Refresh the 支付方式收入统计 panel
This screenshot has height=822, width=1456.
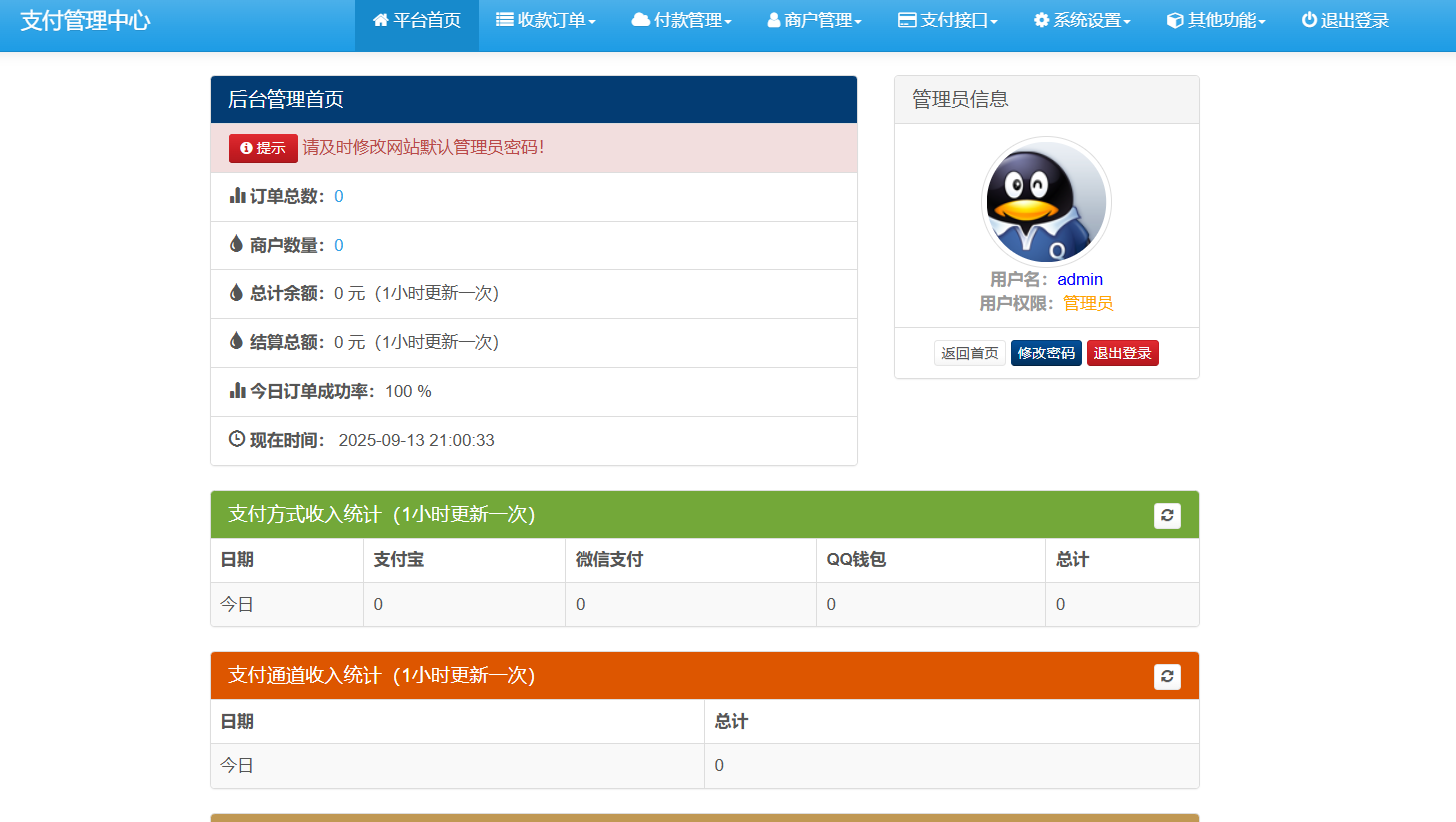click(x=1167, y=515)
